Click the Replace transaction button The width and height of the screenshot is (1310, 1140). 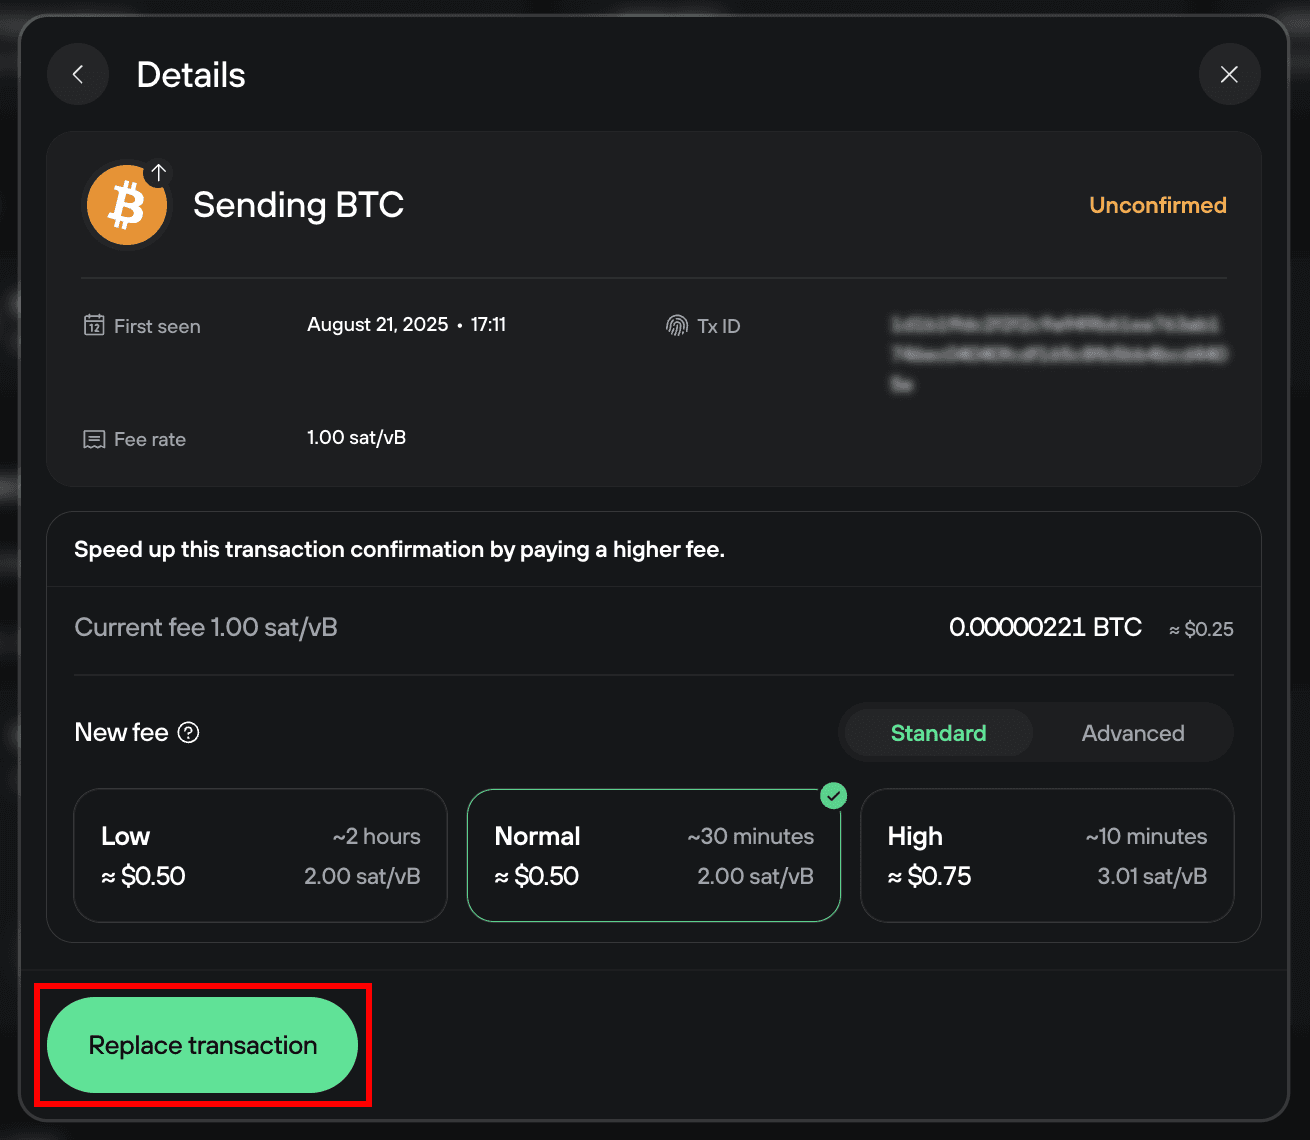[x=203, y=1045]
